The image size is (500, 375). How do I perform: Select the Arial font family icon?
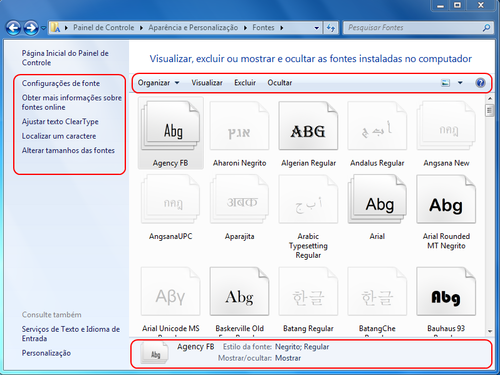pyautogui.click(x=377, y=199)
